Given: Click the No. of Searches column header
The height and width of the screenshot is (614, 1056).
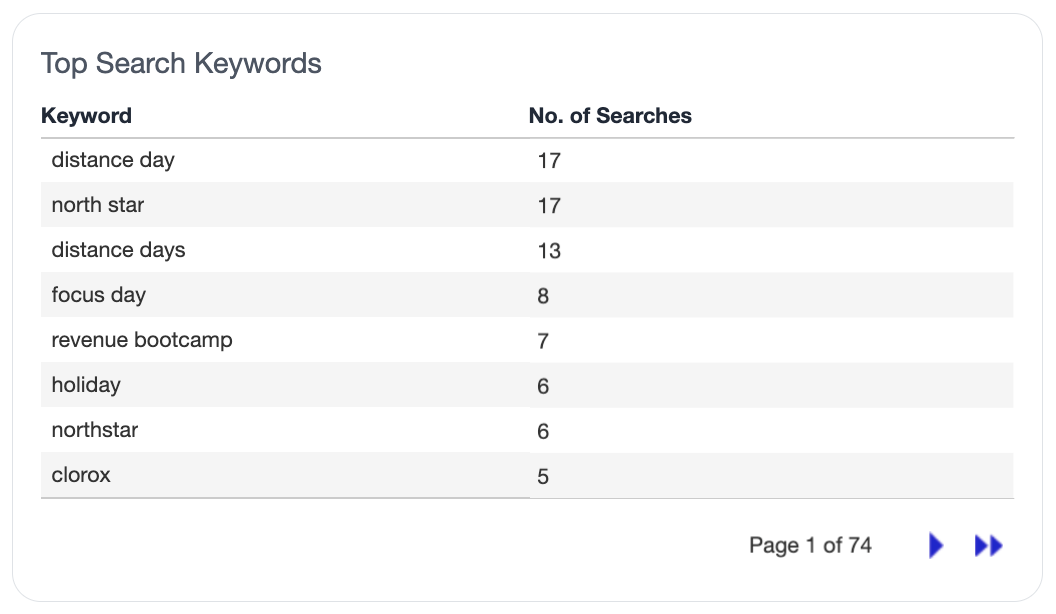Looking at the screenshot, I should (x=610, y=116).
